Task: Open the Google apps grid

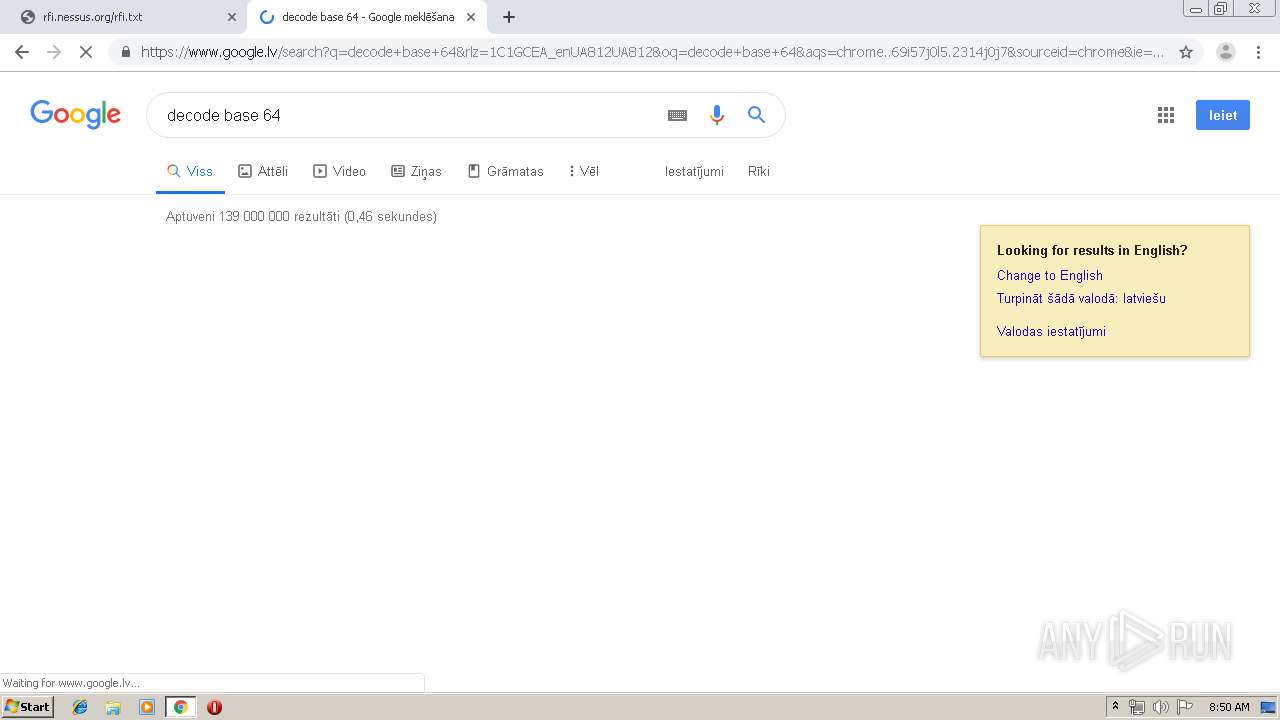Action: (x=1166, y=115)
